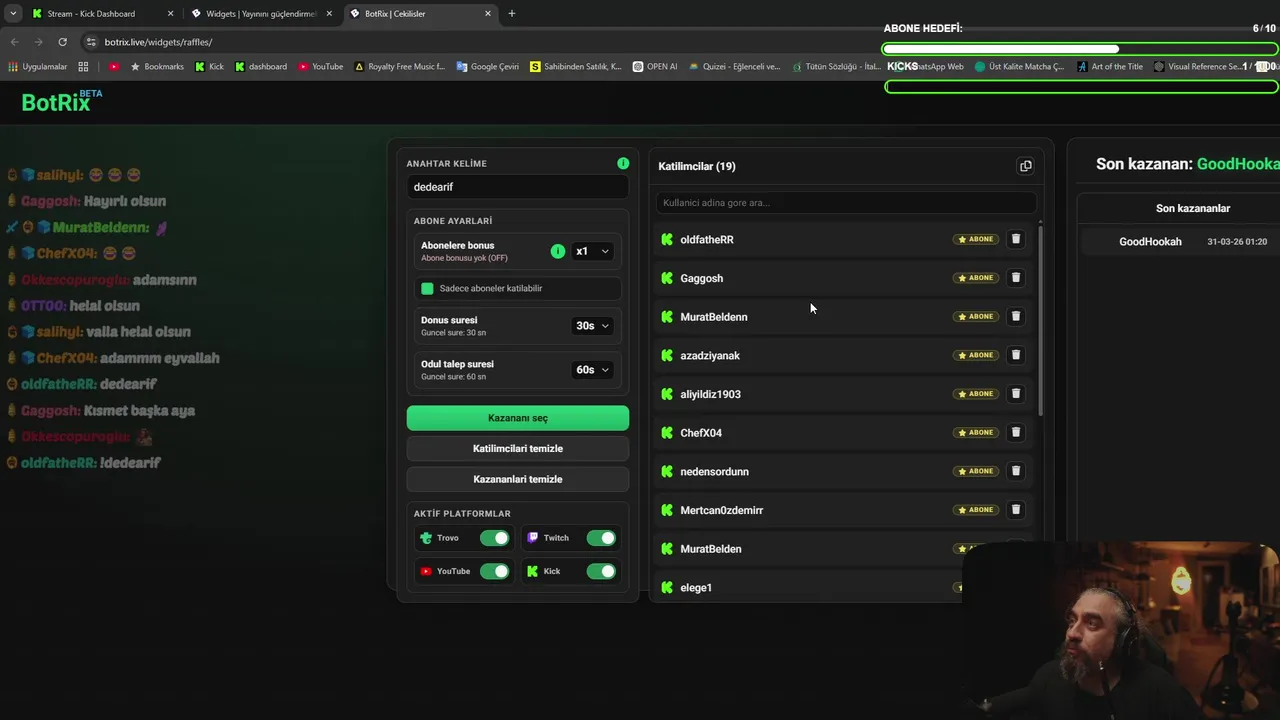
Task: Click Kick platform icon beside oldfatheRR
Action: pos(667,239)
